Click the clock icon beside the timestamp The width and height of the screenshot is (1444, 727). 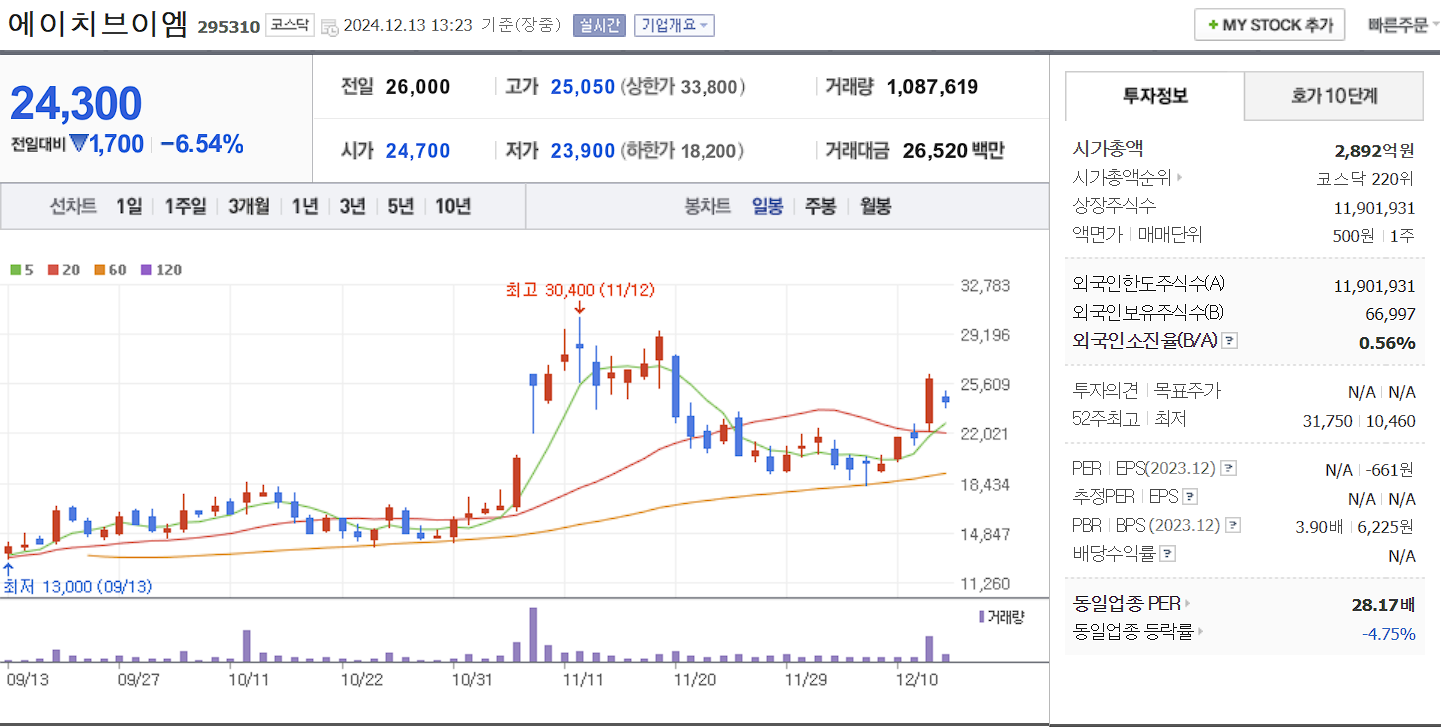pyautogui.click(x=329, y=25)
